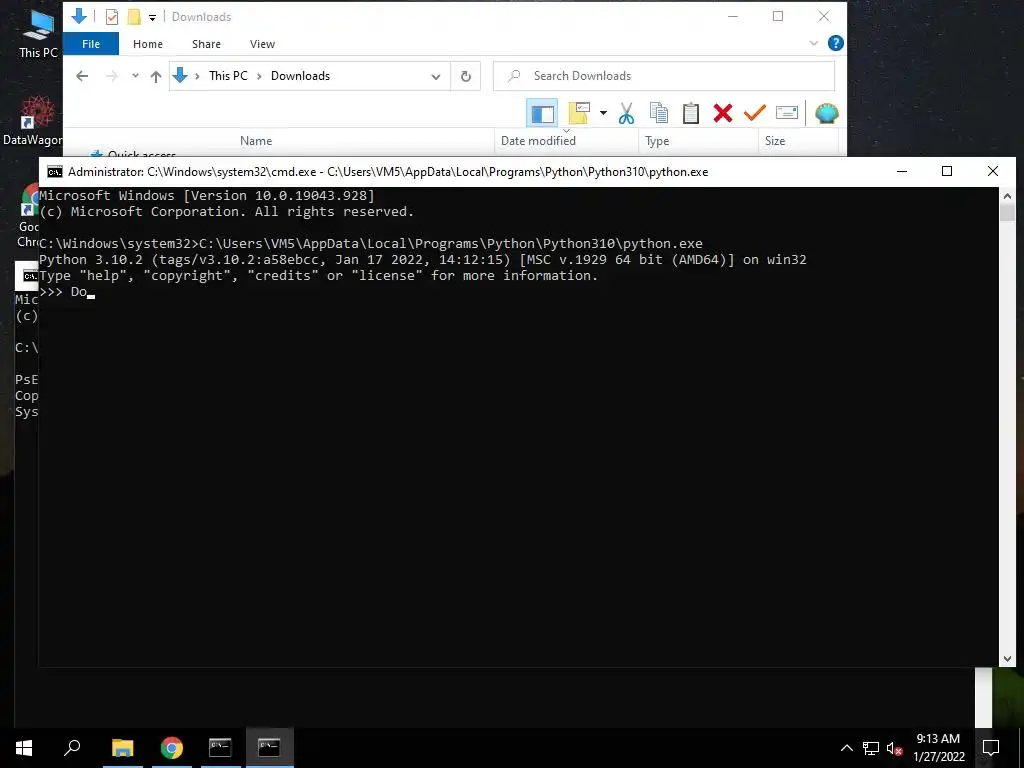Click the console scrollbar up arrow
The width and height of the screenshot is (1024, 768).
coord(1007,195)
